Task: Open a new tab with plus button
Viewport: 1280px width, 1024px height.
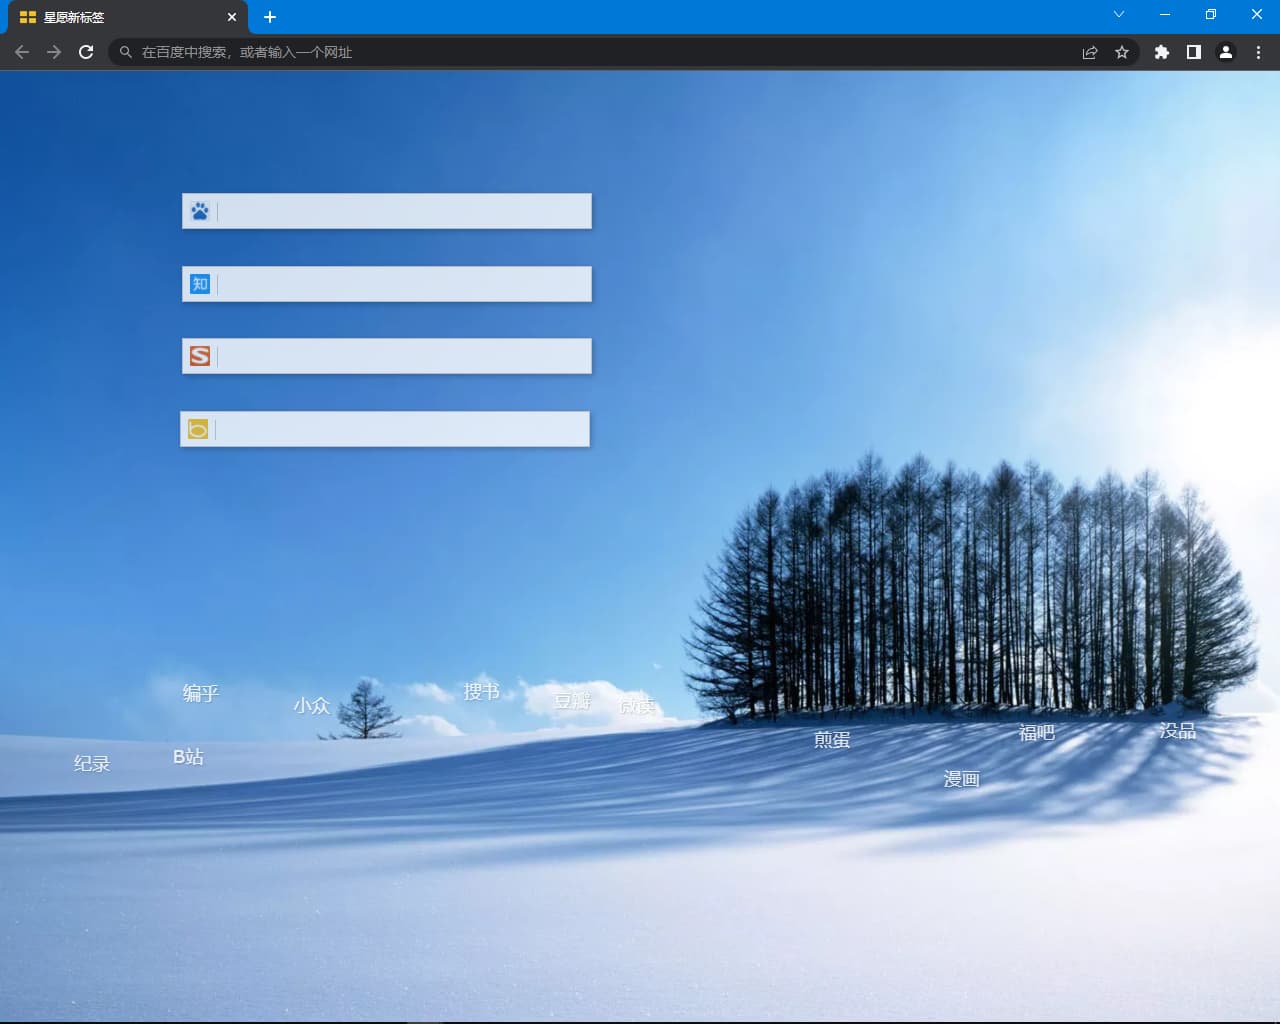Action: click(270, 17)
